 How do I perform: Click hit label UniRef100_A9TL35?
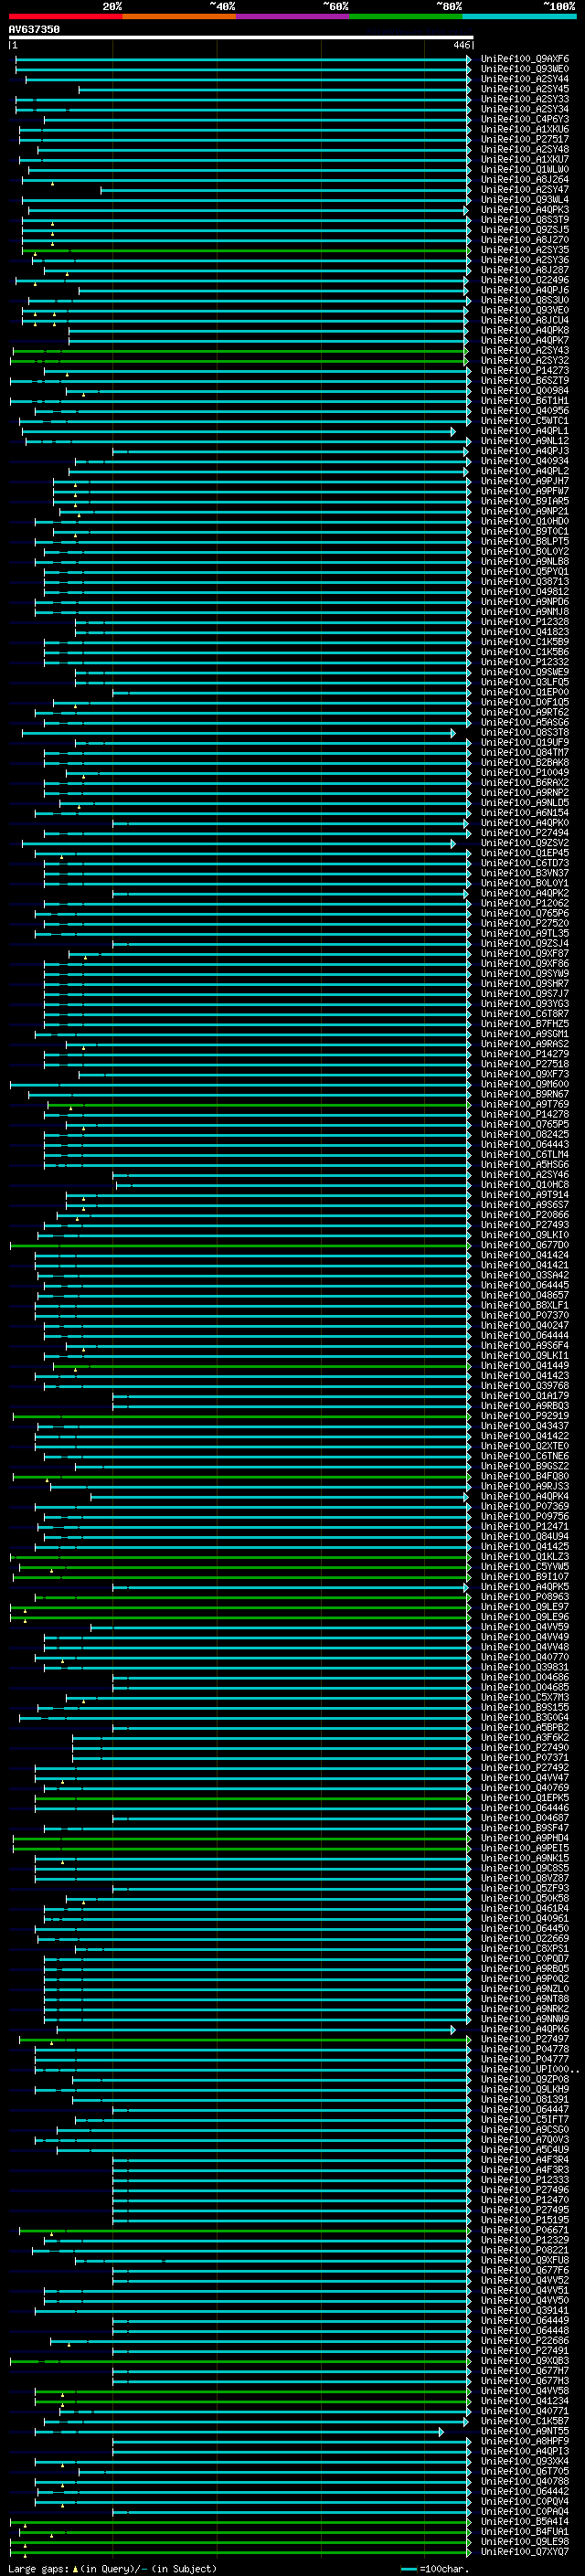point(525,934)
